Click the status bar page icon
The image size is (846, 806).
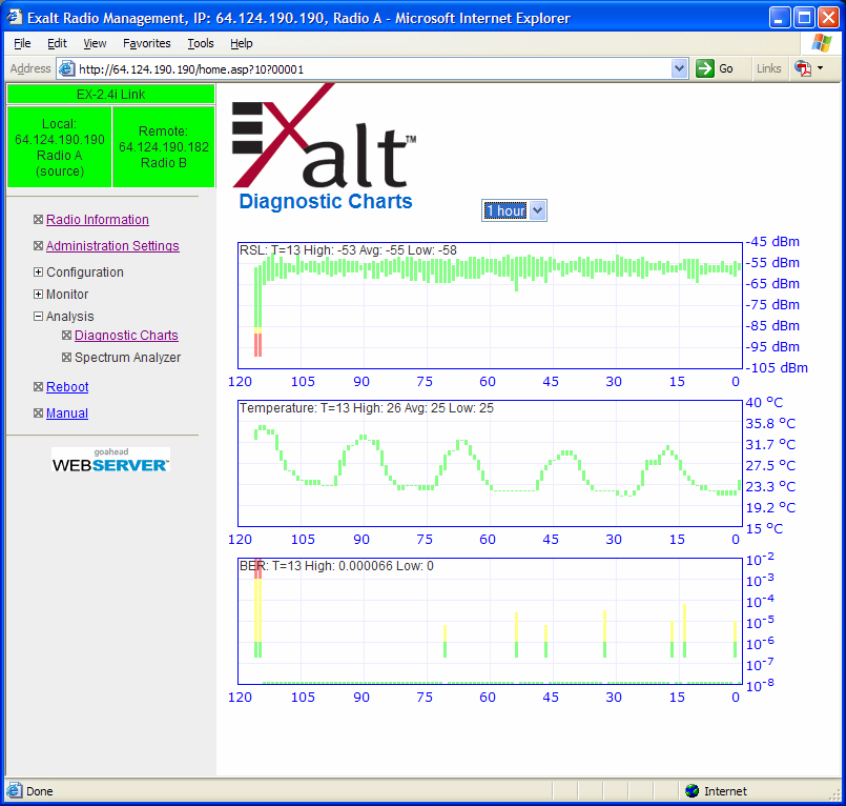pyautogui.click(x=15, y=790)
